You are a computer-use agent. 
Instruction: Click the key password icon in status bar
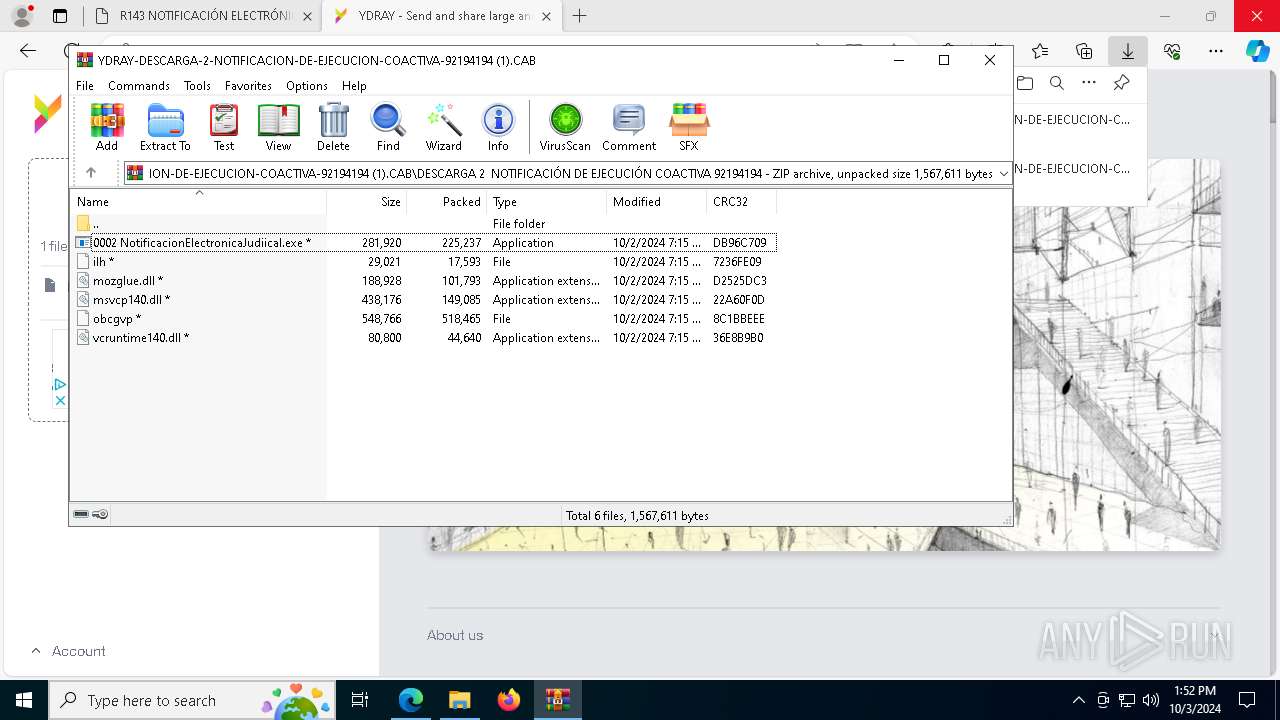click(x=100, y=514)
